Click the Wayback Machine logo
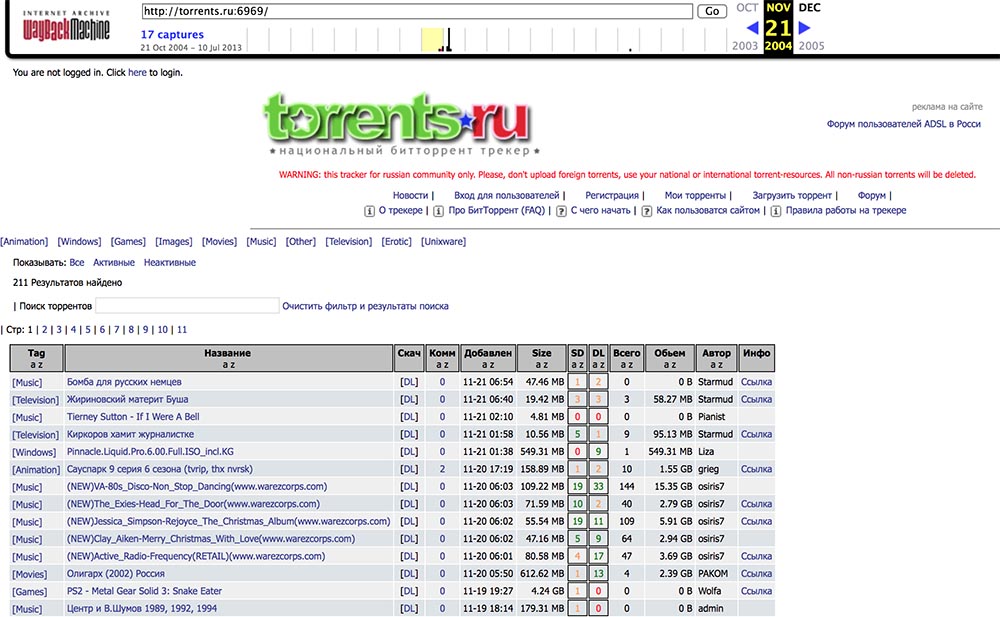Image resolution: width=1000 pixels, height=617 pixels. tap(66, 26)
